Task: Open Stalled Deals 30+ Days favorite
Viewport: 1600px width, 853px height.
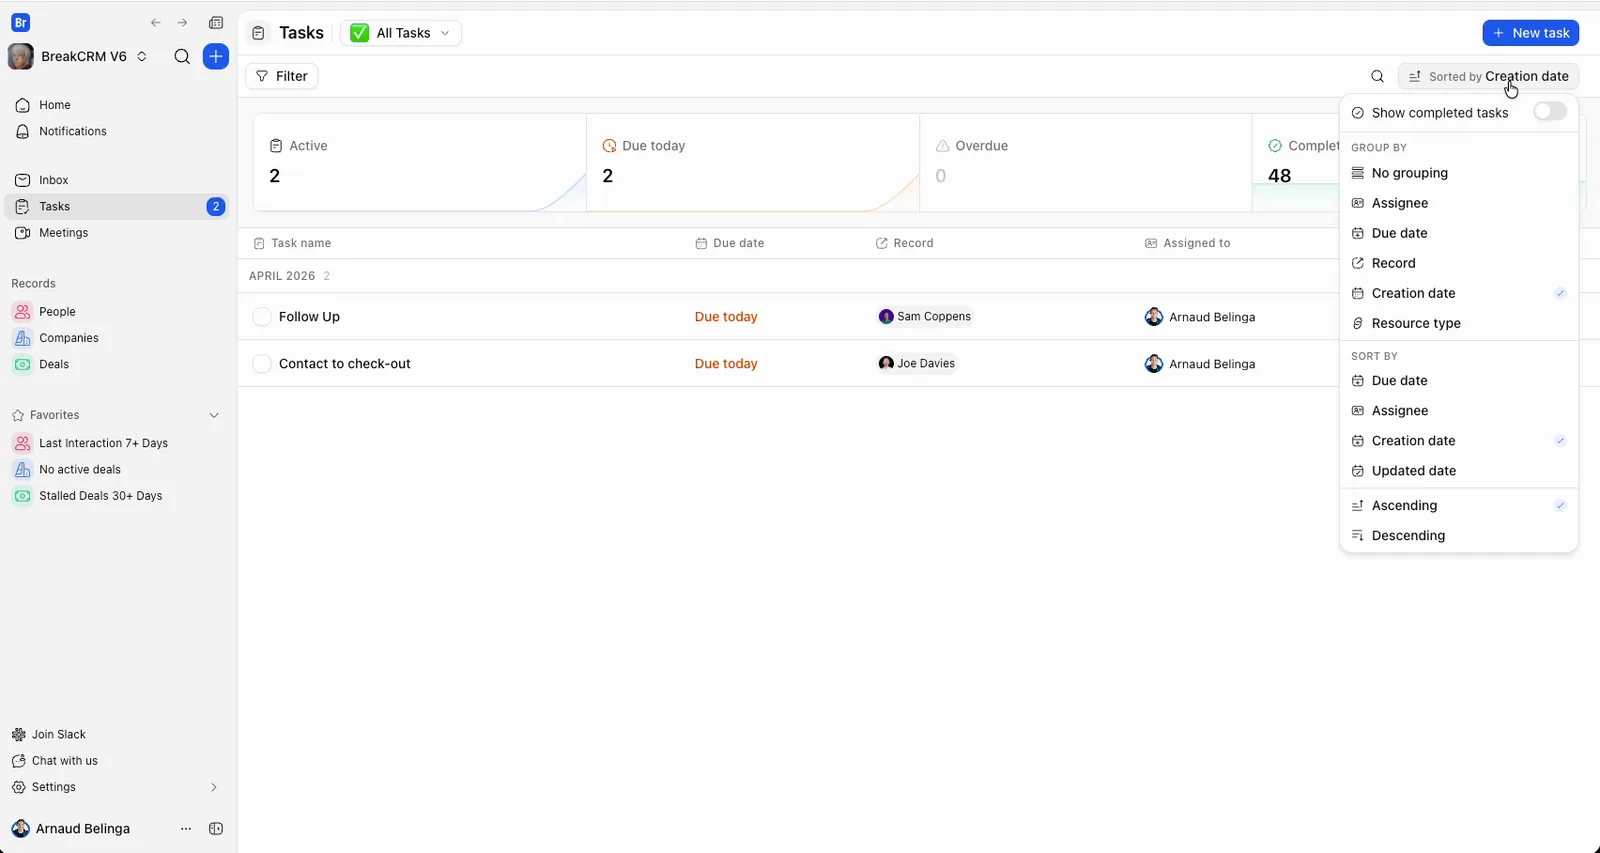Action: click(x=117, y=496)
